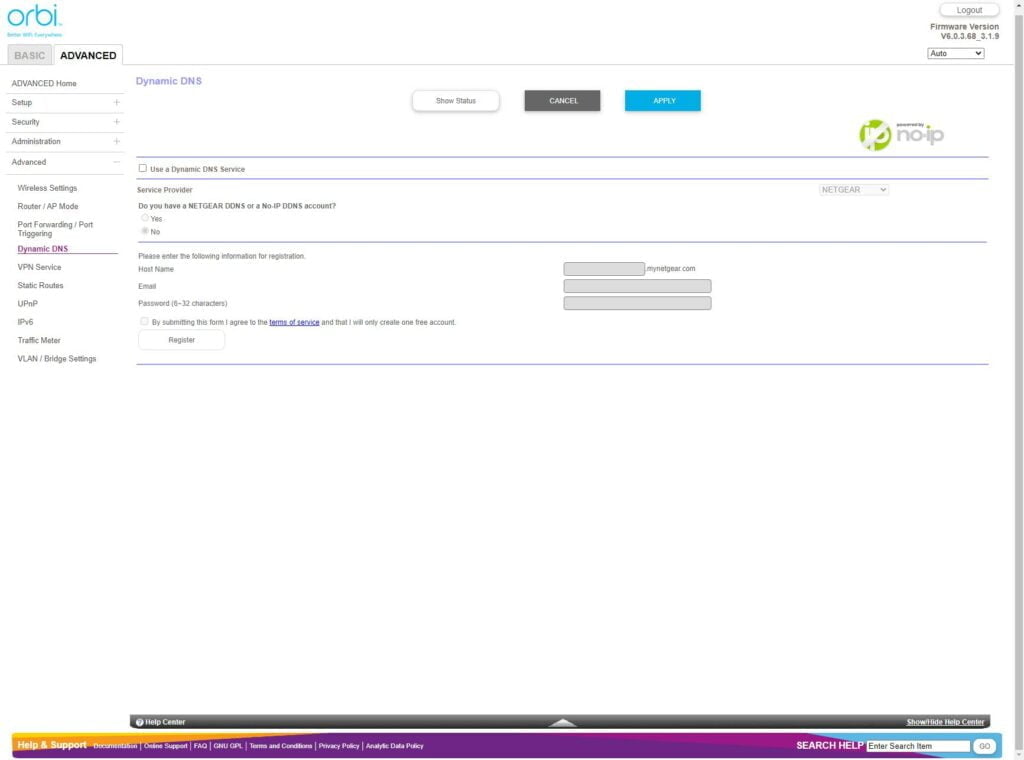Select the Yes radio button
This screenshot has width=1024, height=760.
coord(145,218)
